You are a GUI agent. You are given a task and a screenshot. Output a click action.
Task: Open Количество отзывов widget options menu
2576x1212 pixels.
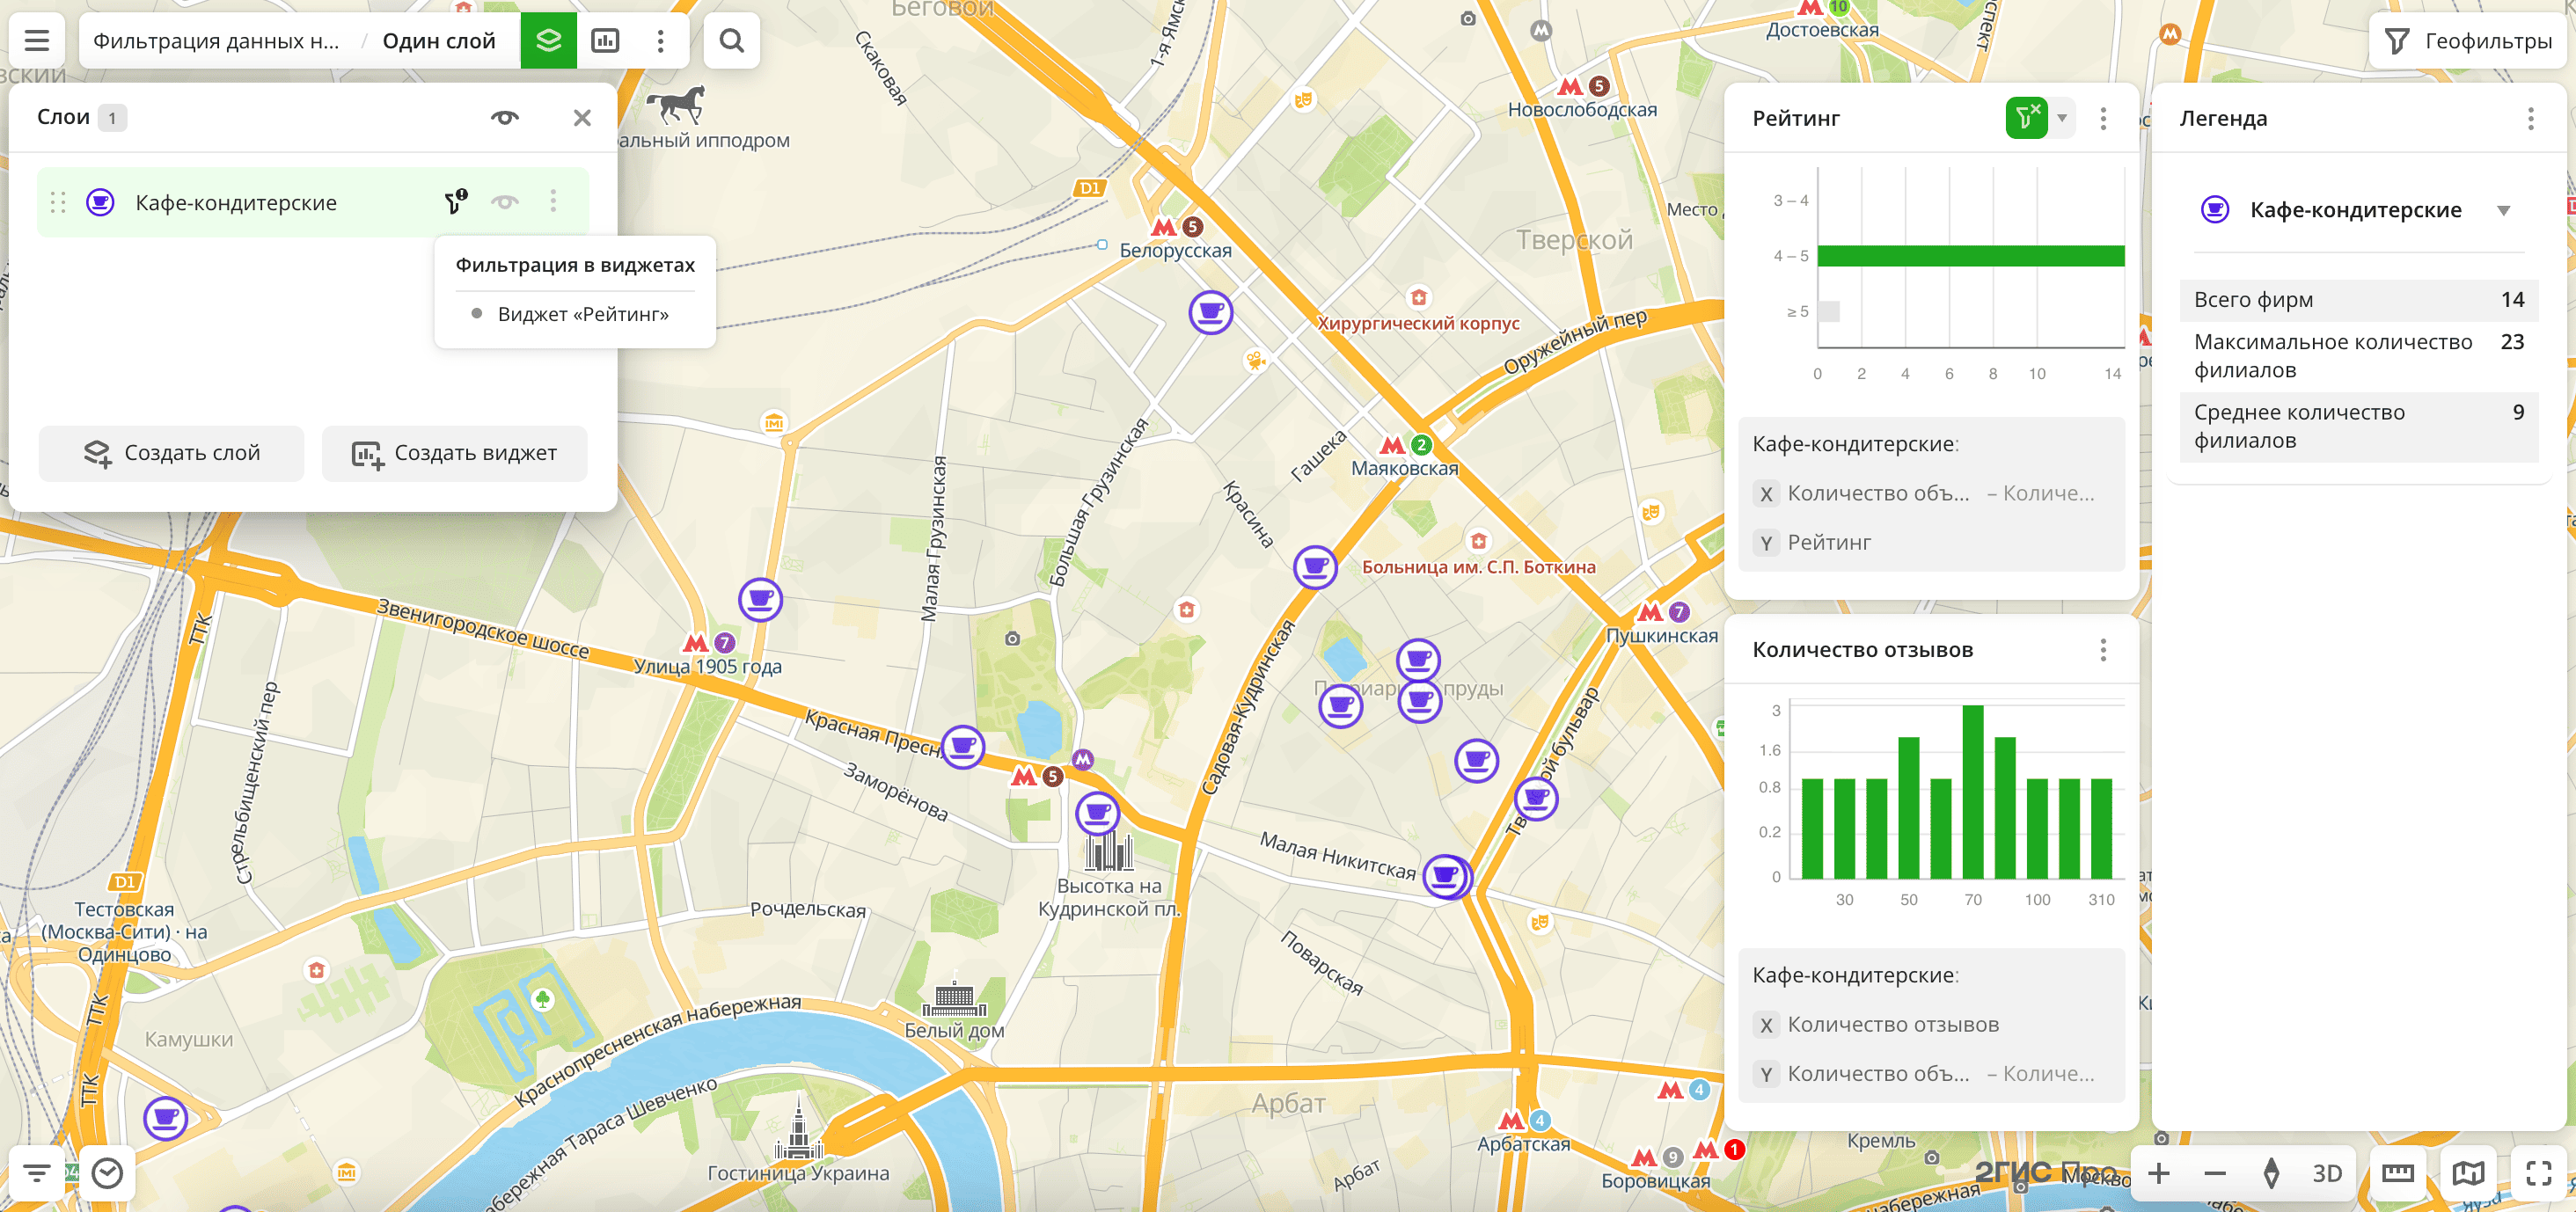(x=2103, y=650)
